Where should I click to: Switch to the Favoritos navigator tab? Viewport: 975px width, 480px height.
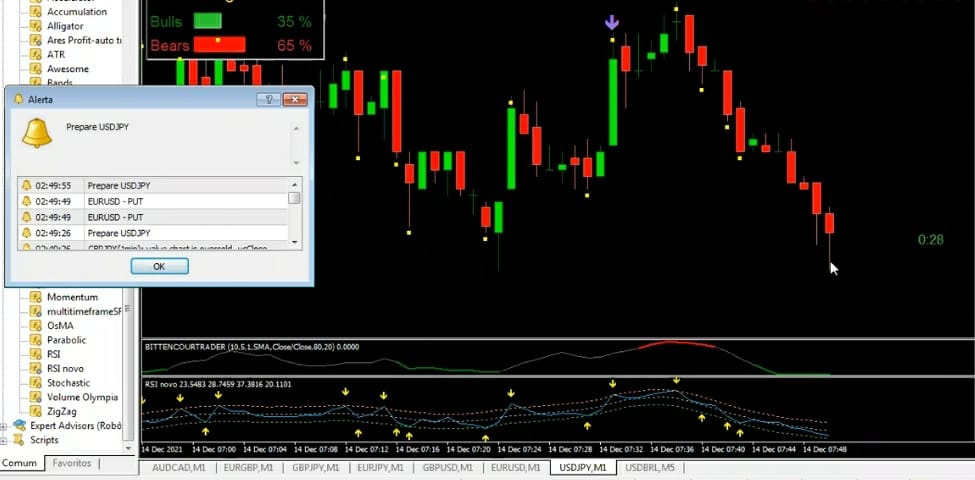tap(71, 463)
